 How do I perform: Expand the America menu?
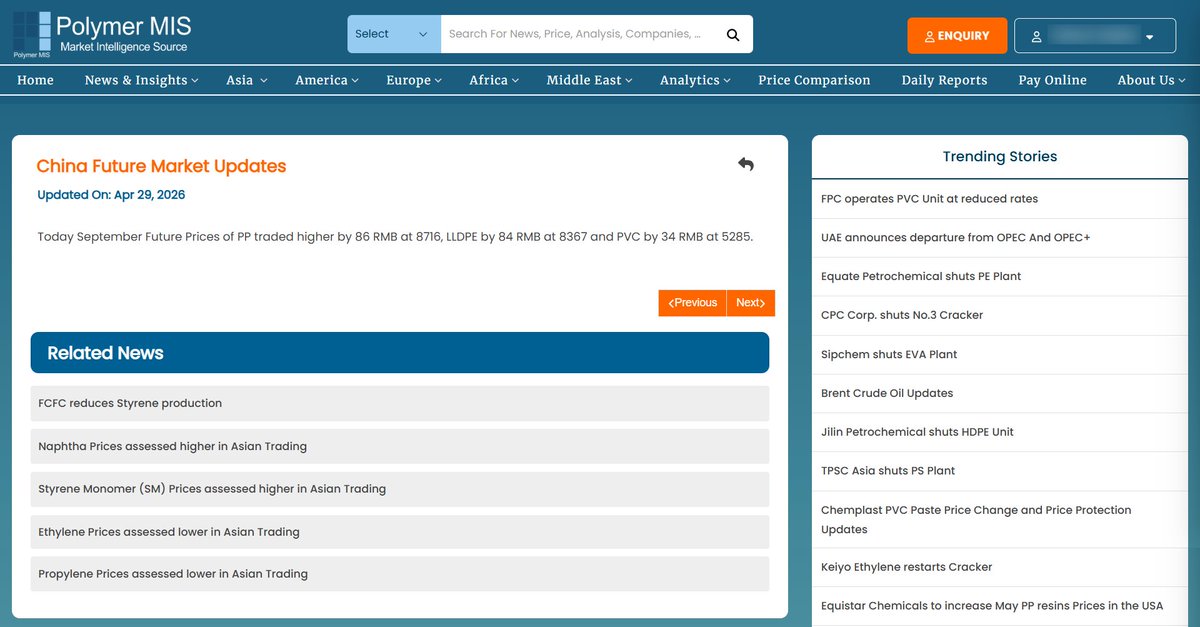click(x=327, y=80)
